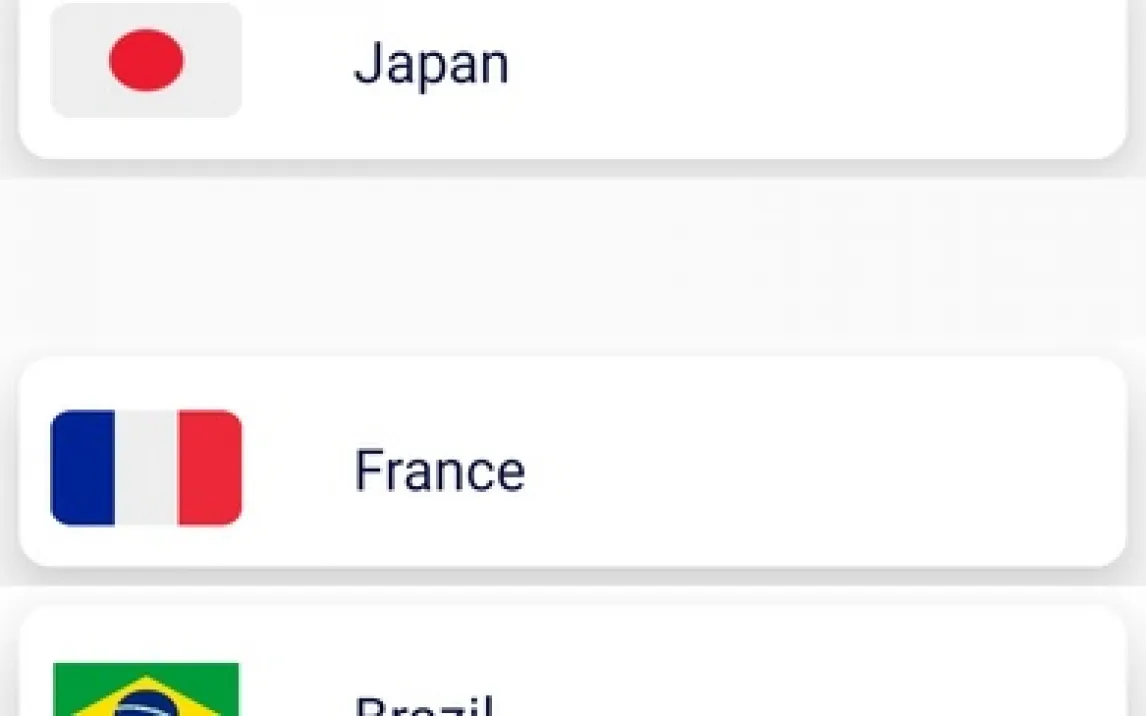Click the red circle on Japan's flag
Image resolution: width=1146 pixels, height=716 pixels.
[146, 60]
